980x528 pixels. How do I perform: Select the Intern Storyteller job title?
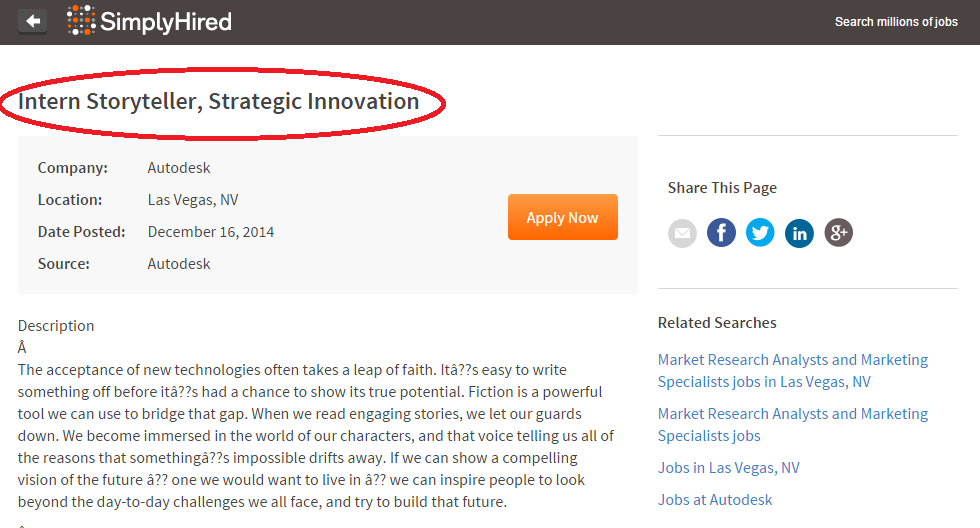[x=218, y=101]
